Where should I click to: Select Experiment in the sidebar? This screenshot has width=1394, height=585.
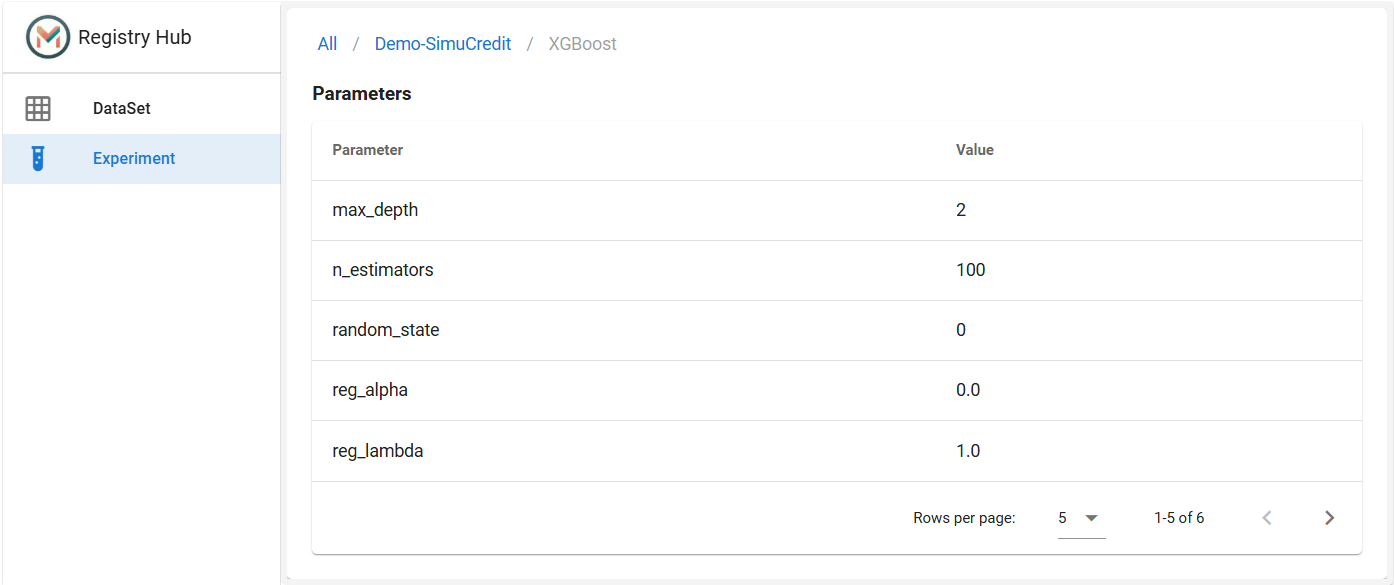coord(141,158)
